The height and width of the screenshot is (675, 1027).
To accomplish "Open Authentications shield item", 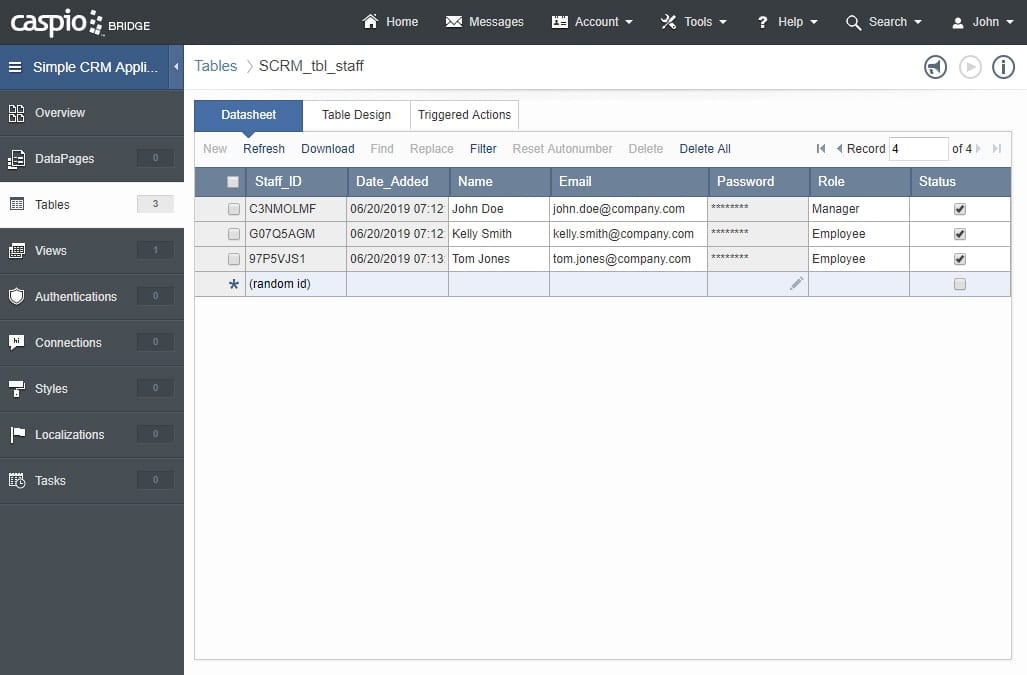I will tap(75, 297).
